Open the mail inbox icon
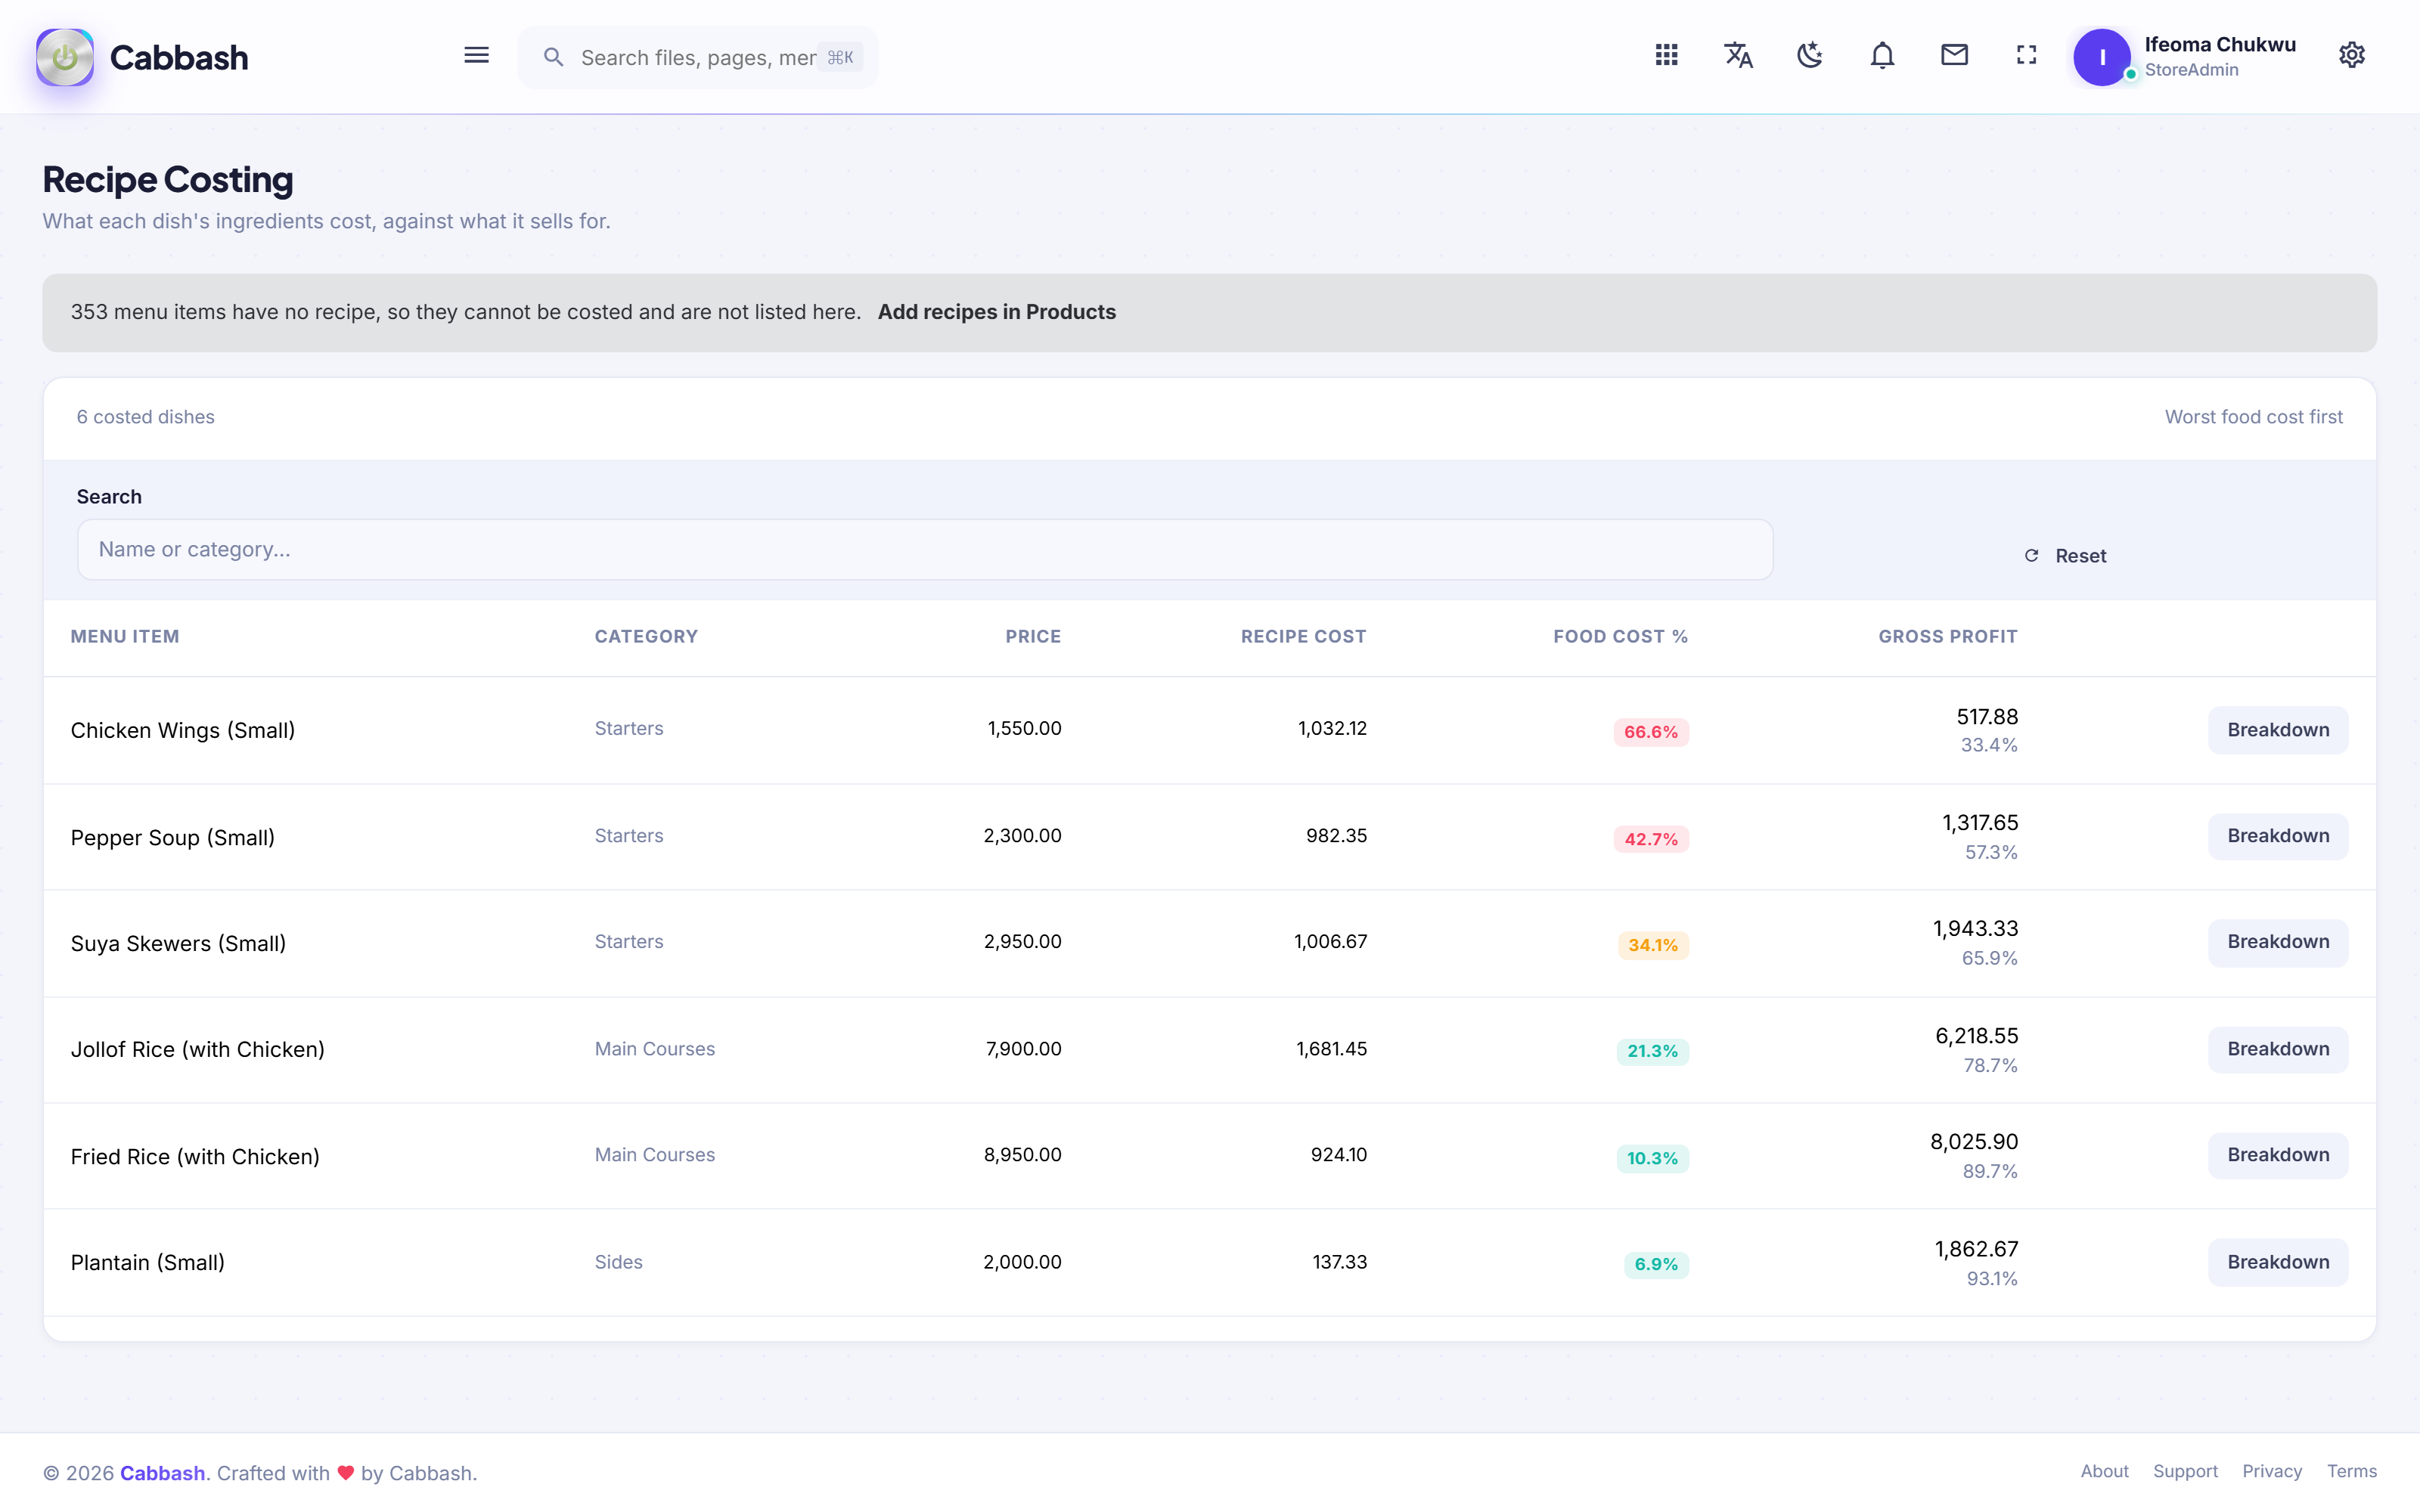The image size is (2420, 1512). point(1954,55)
